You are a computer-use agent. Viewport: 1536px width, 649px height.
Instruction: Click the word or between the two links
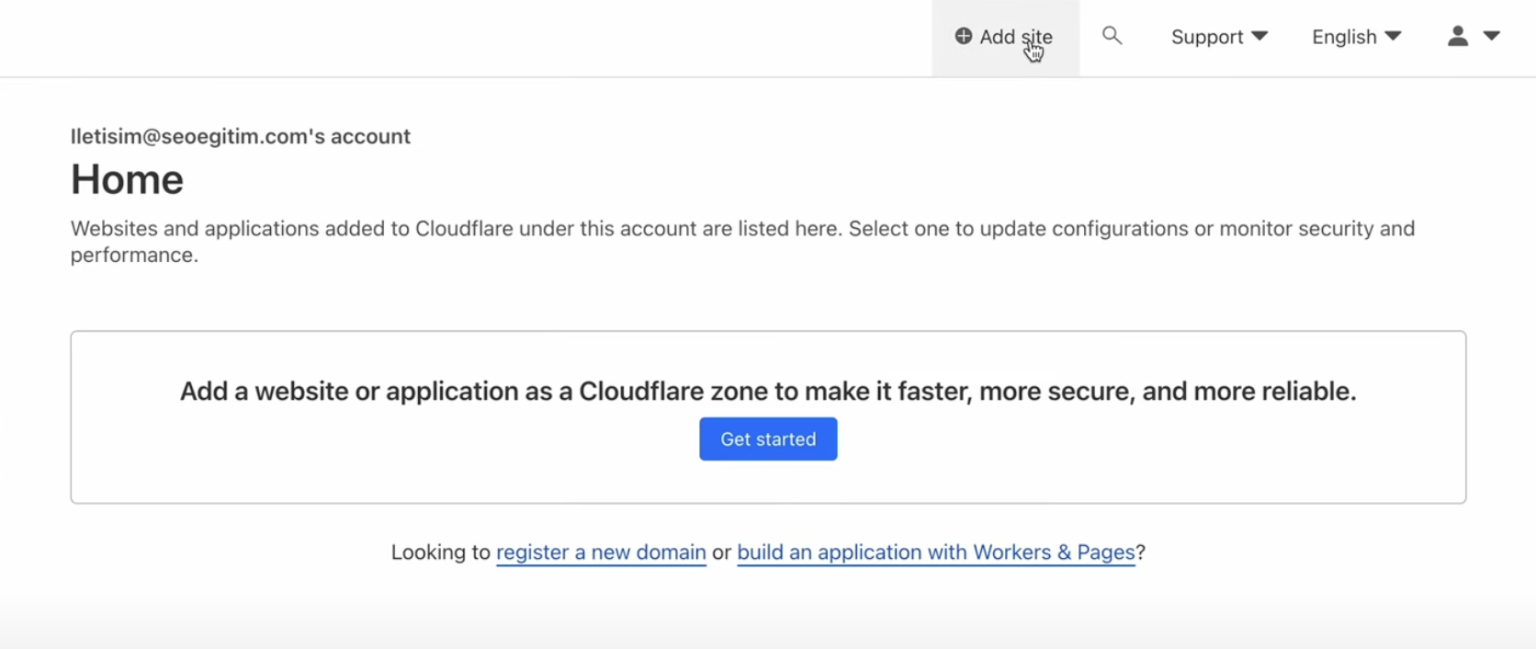point(721,552)
